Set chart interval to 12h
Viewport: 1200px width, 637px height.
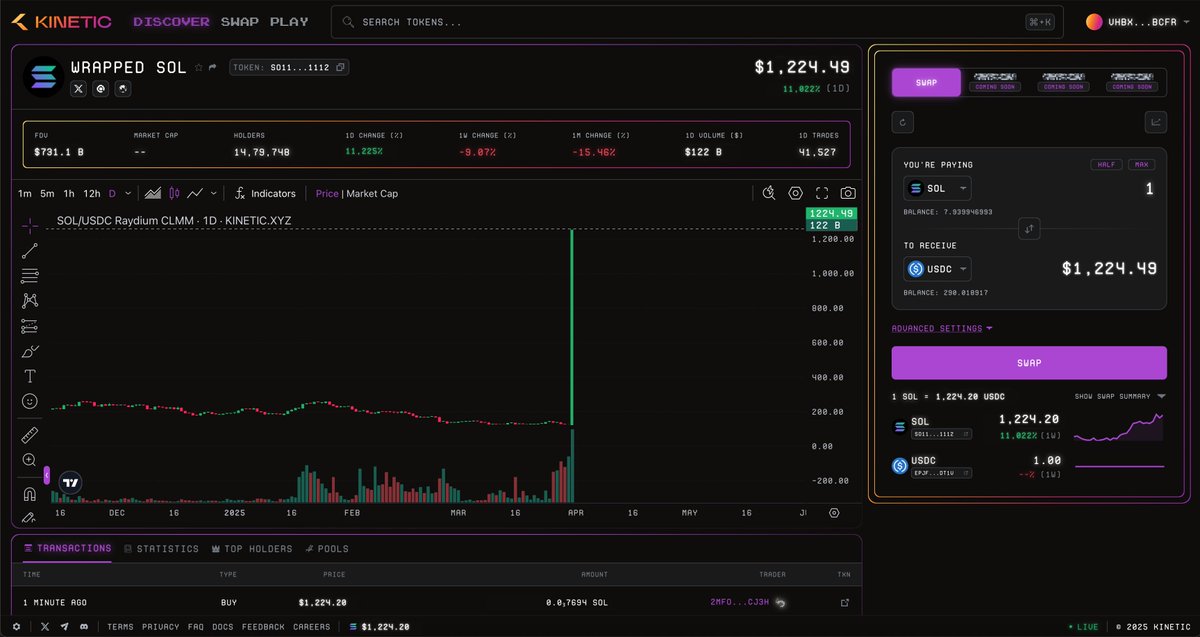tap(92, 193)
